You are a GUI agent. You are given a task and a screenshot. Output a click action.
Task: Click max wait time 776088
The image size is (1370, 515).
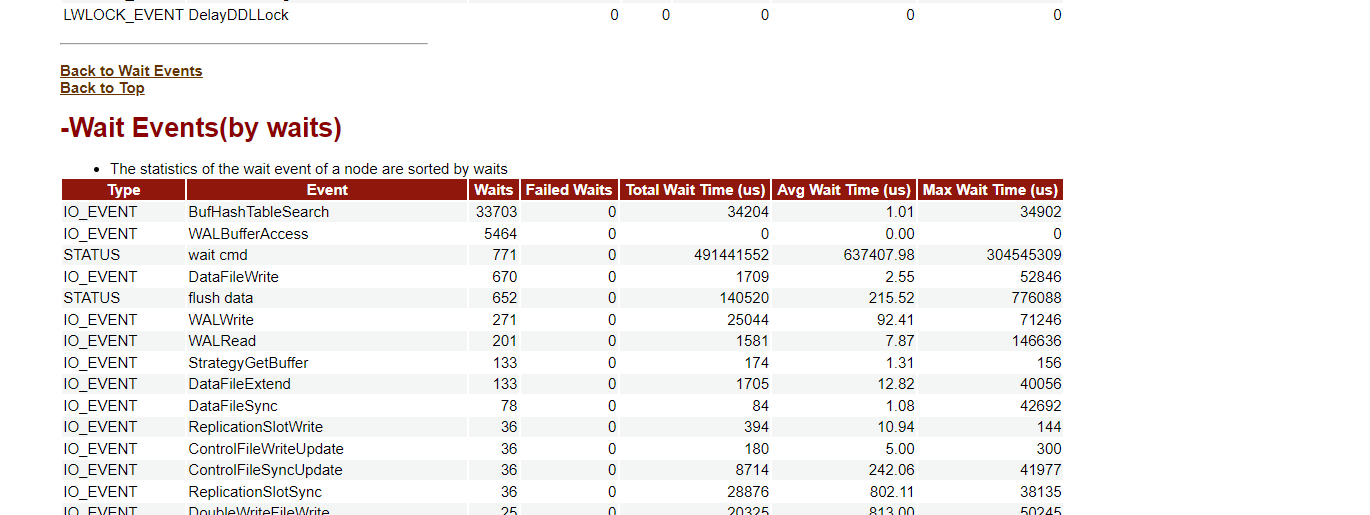[x=1037, y=298]
